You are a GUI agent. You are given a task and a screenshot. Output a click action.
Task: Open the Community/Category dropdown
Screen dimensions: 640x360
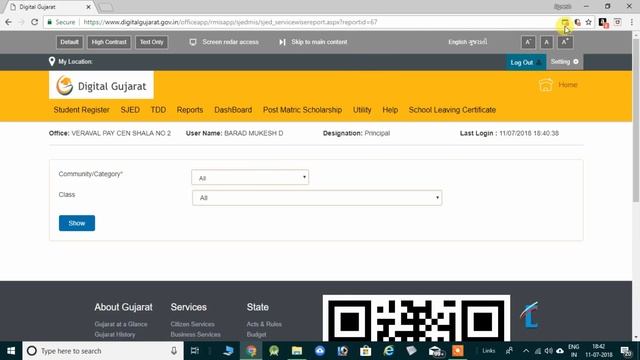tap(250, 178)
